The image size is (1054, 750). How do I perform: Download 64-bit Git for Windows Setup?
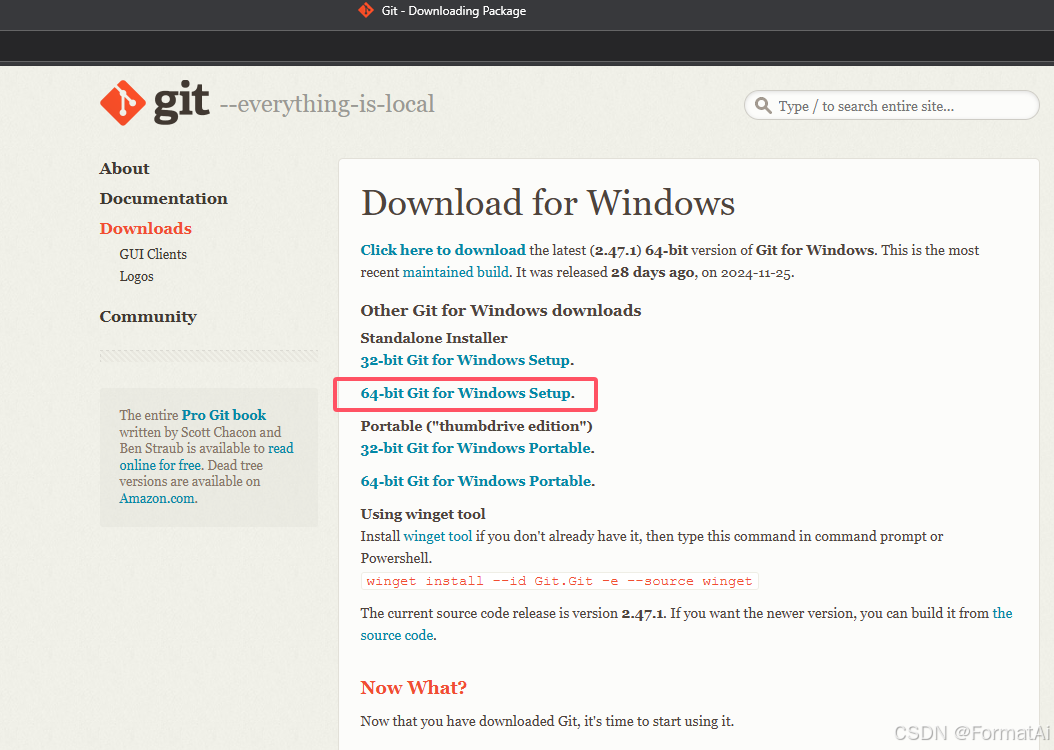[x=465, y=393]
